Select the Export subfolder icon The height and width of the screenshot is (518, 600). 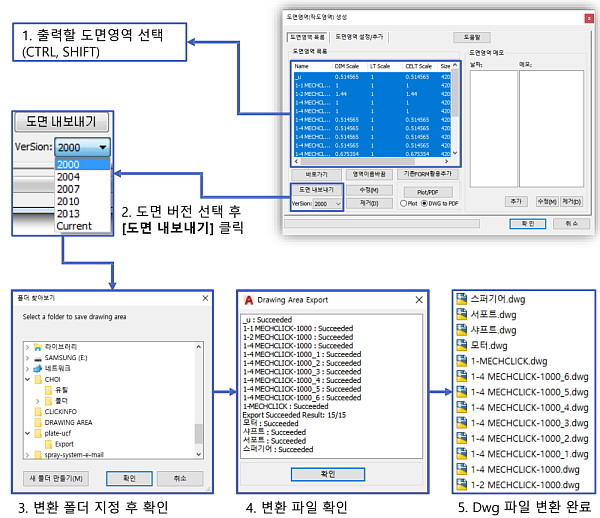48,444
